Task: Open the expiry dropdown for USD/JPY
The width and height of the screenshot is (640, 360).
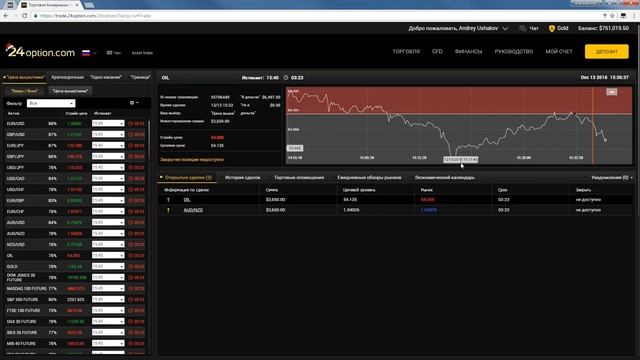Action: point(108,167)
